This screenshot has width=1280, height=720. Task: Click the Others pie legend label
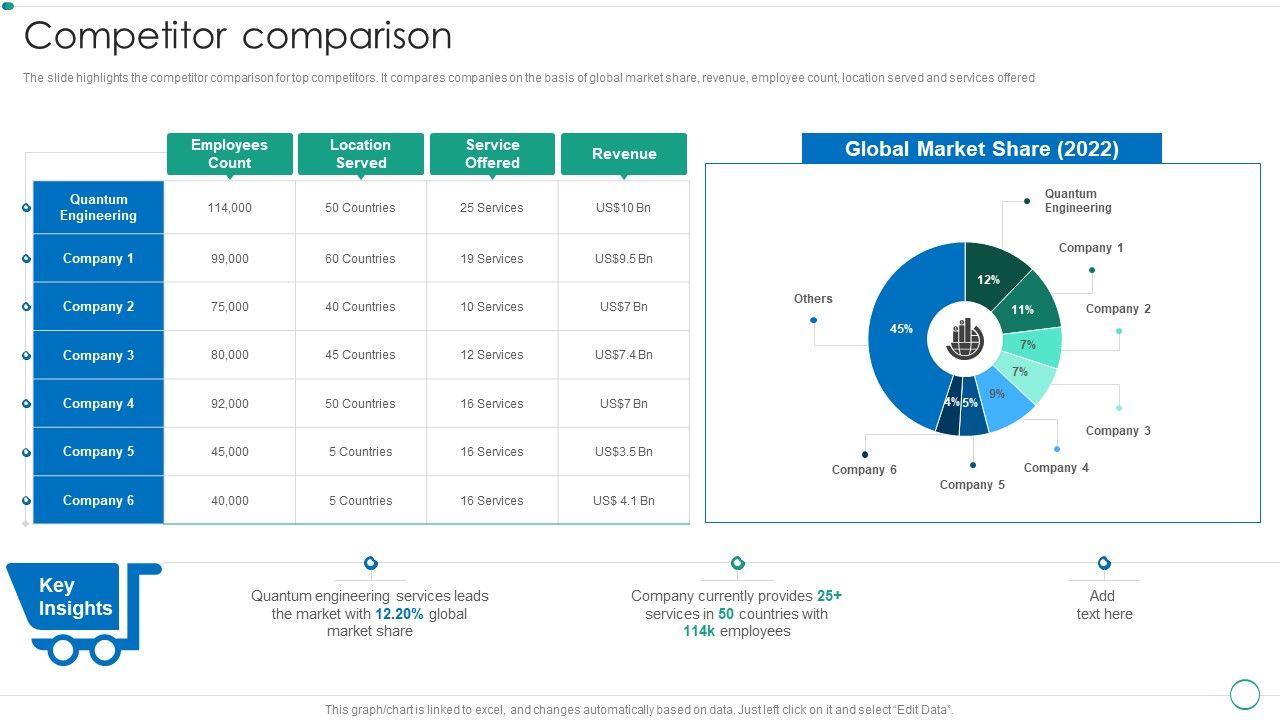pyautogui.click(x=813, y=299)
